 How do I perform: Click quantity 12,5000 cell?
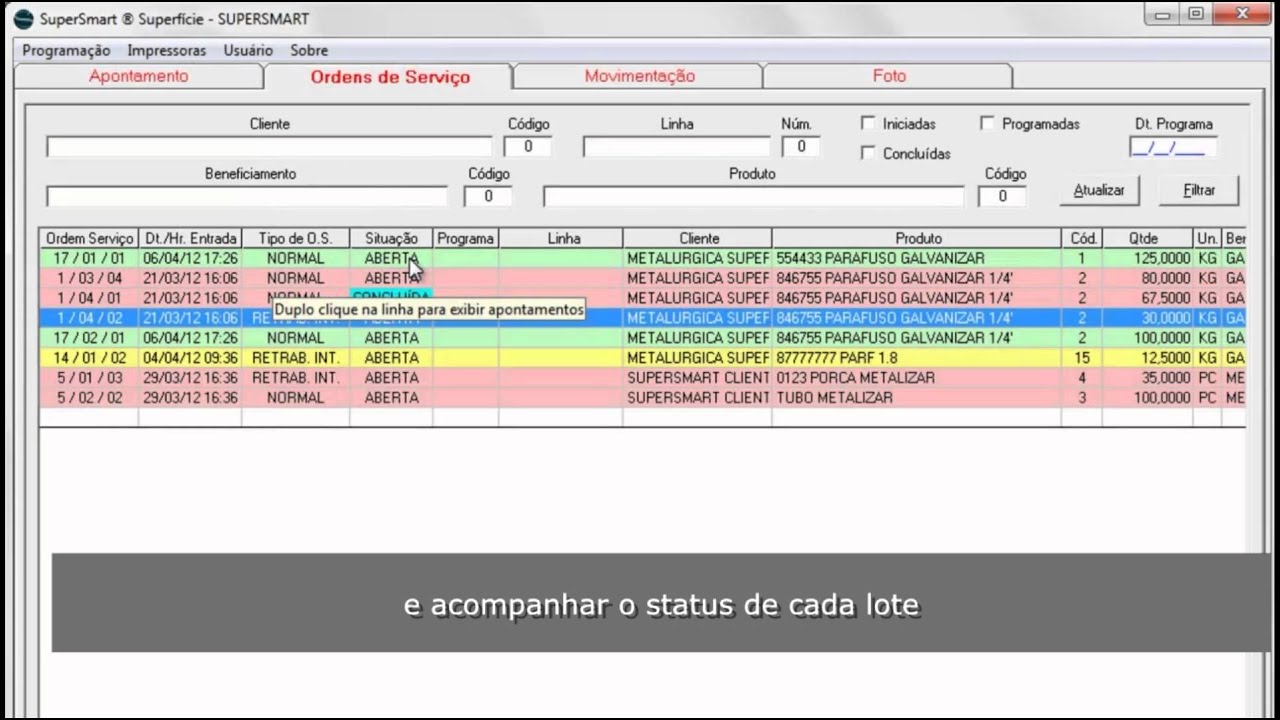coord(1147,358)
